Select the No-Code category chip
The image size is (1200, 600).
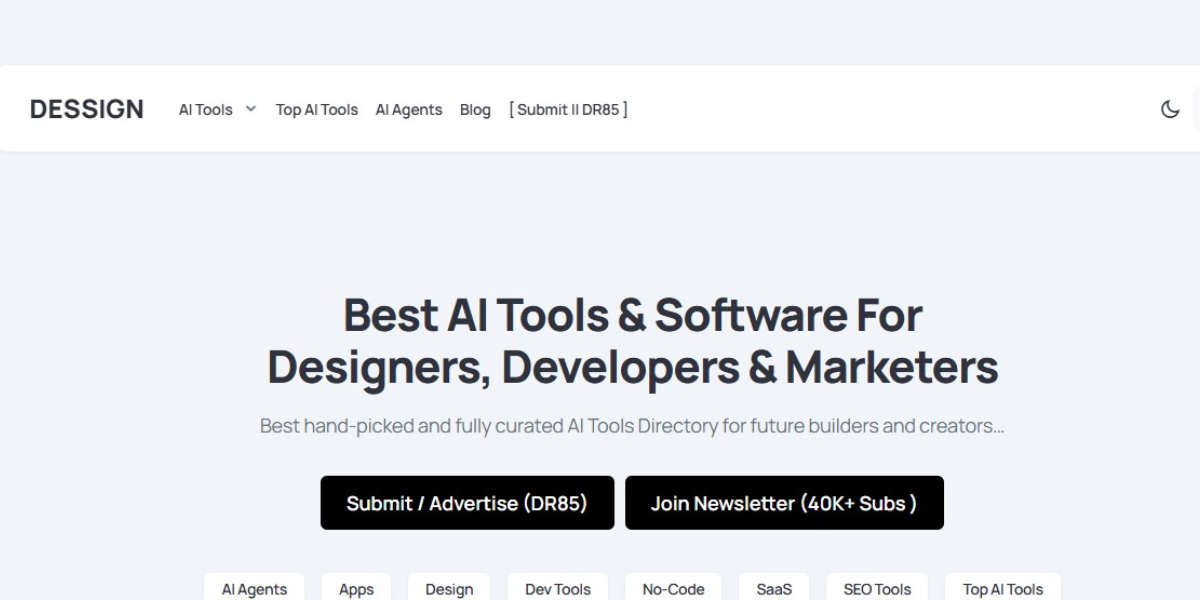pyautogui.click(x=673, y=588)
